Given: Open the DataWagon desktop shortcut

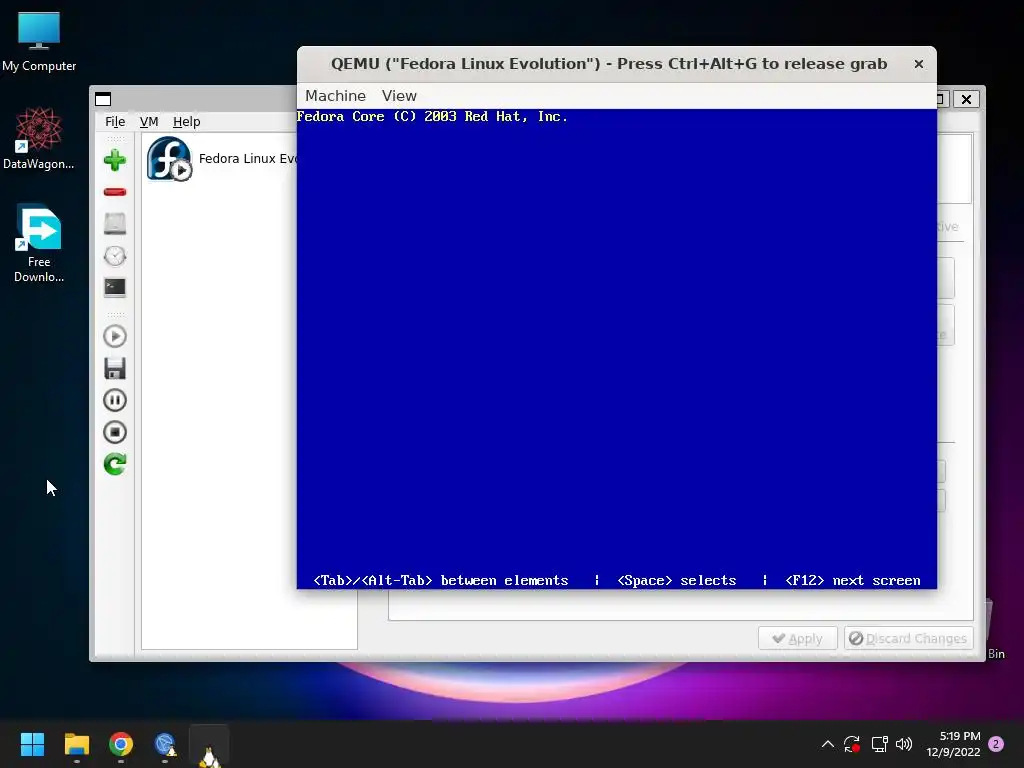Looking at the screenshot, I should pyautogui.click(x=39, y=138).
